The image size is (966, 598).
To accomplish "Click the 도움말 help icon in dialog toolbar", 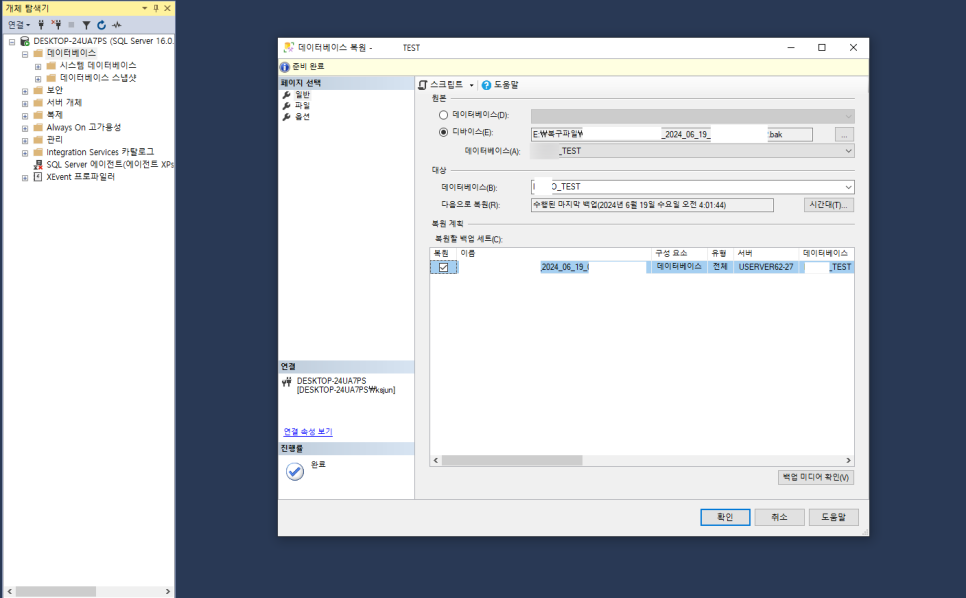I will pos(486,85).
